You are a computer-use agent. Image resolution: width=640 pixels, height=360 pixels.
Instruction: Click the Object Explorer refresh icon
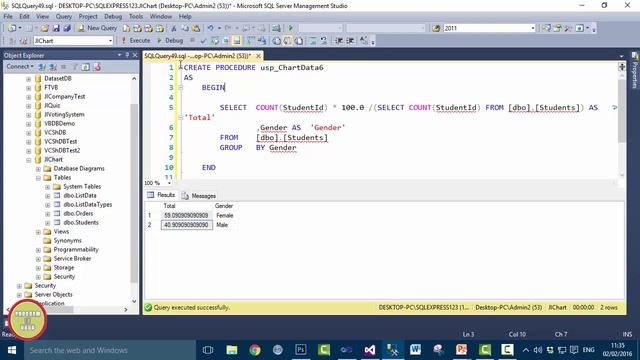tap(86, 67)
